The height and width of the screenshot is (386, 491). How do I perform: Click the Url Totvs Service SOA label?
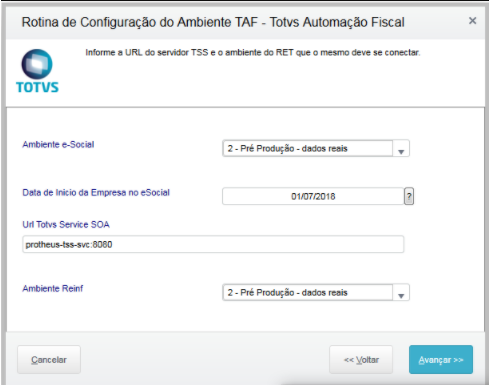pyautogui.click(x=66, y=225)
